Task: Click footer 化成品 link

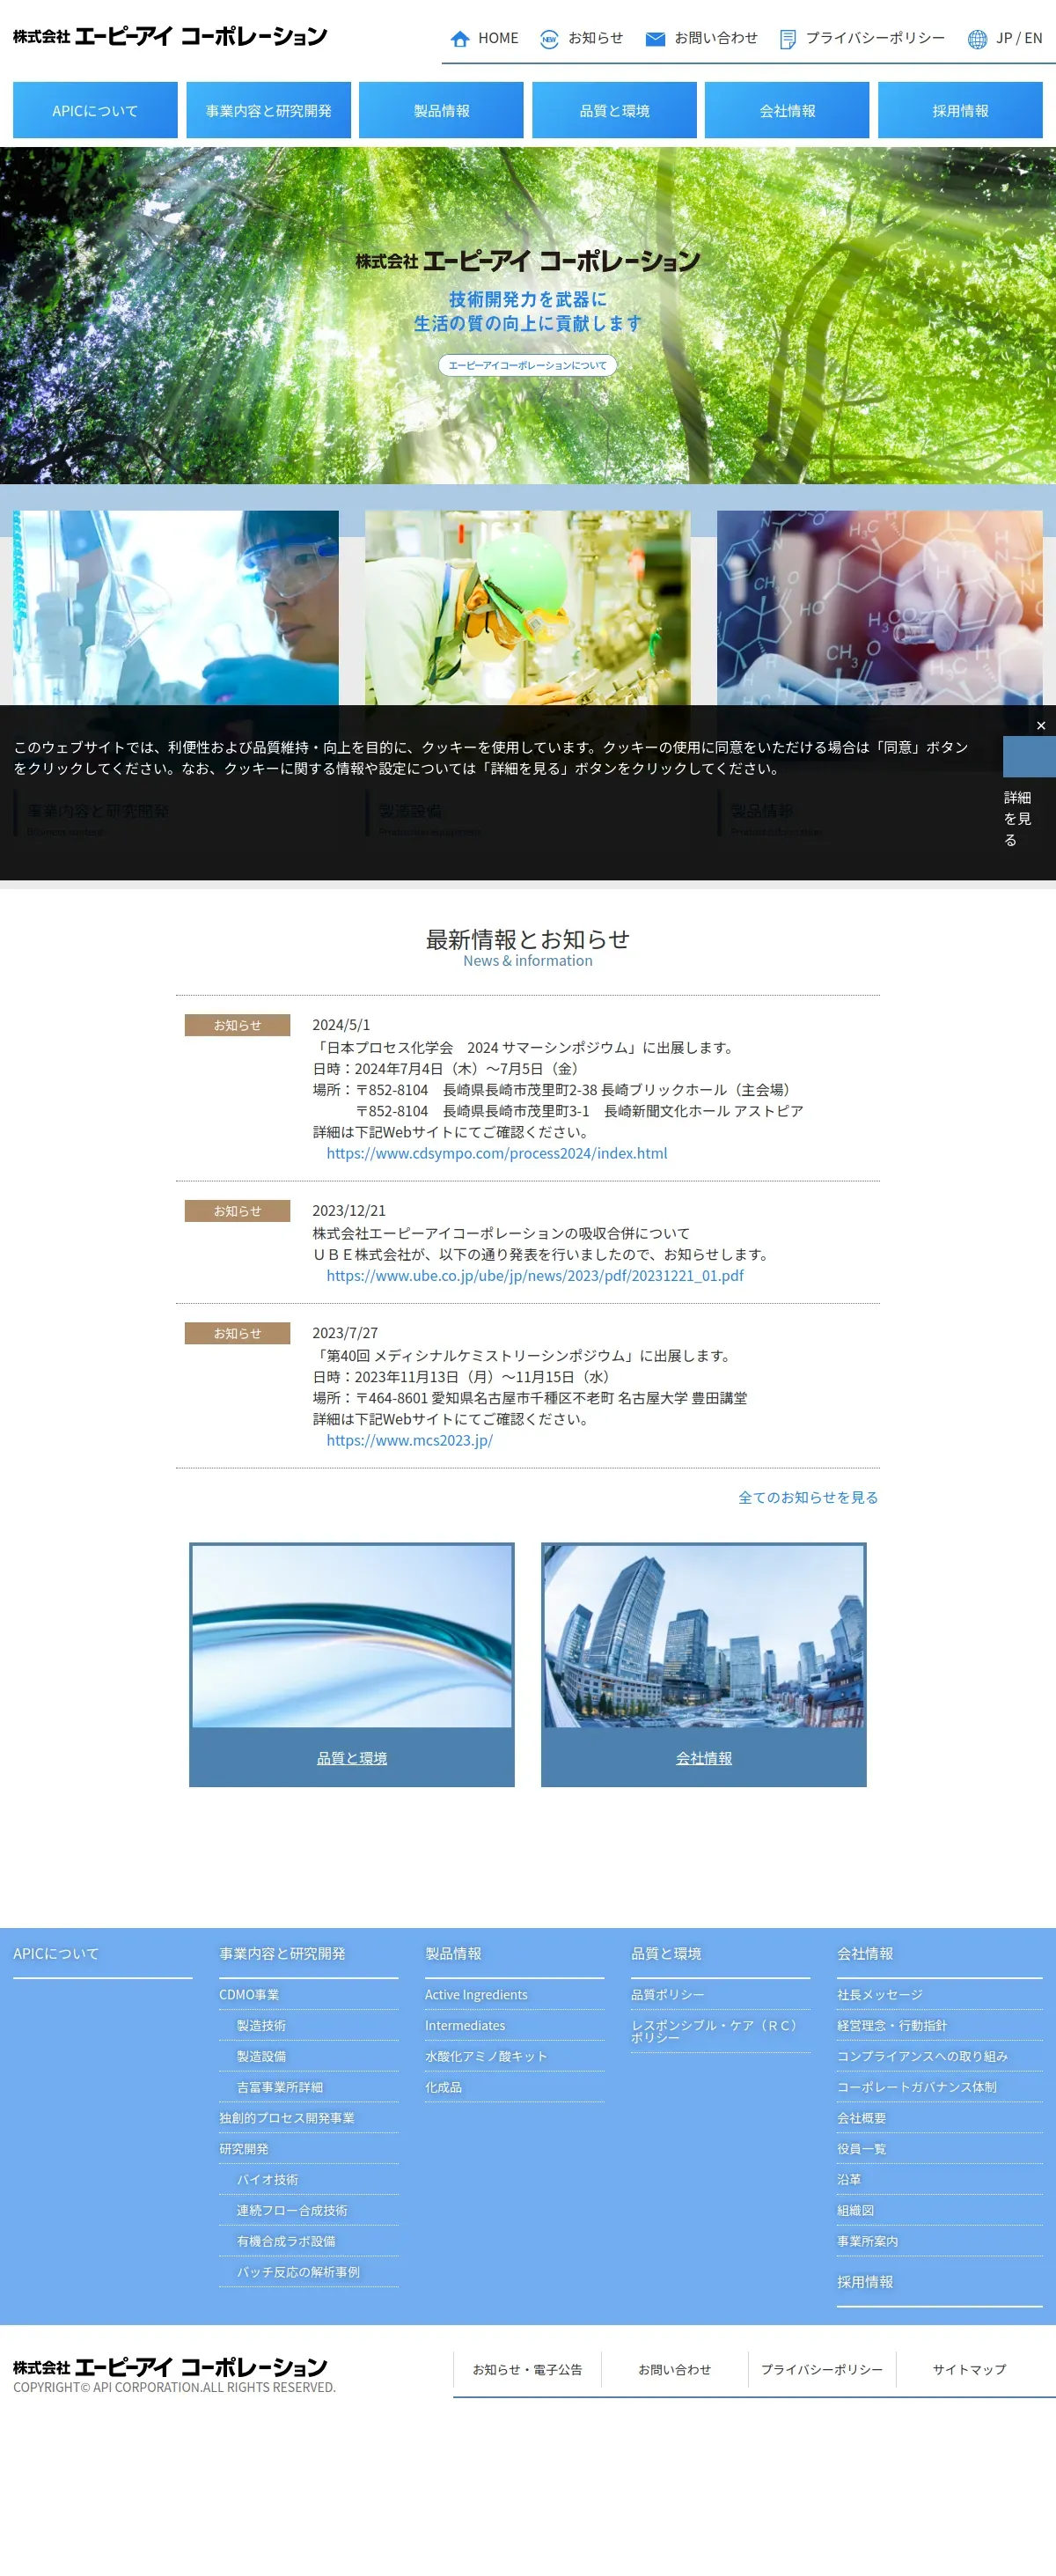Action: 443,2087
